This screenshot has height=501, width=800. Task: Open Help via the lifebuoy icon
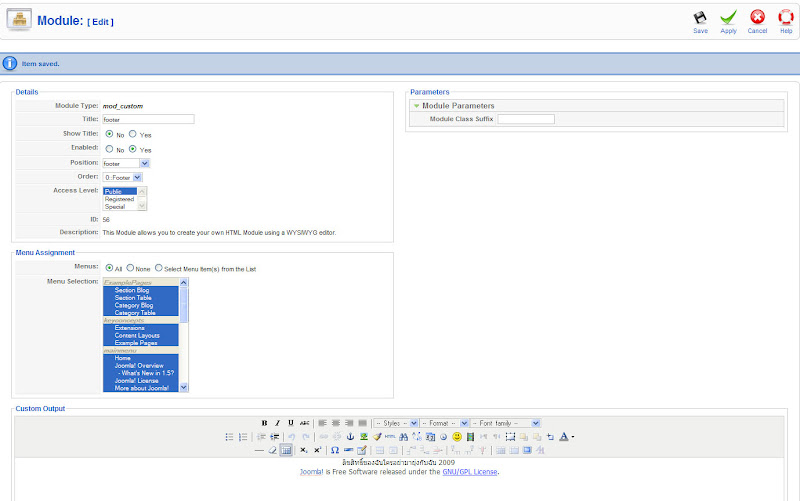(786, 18)
